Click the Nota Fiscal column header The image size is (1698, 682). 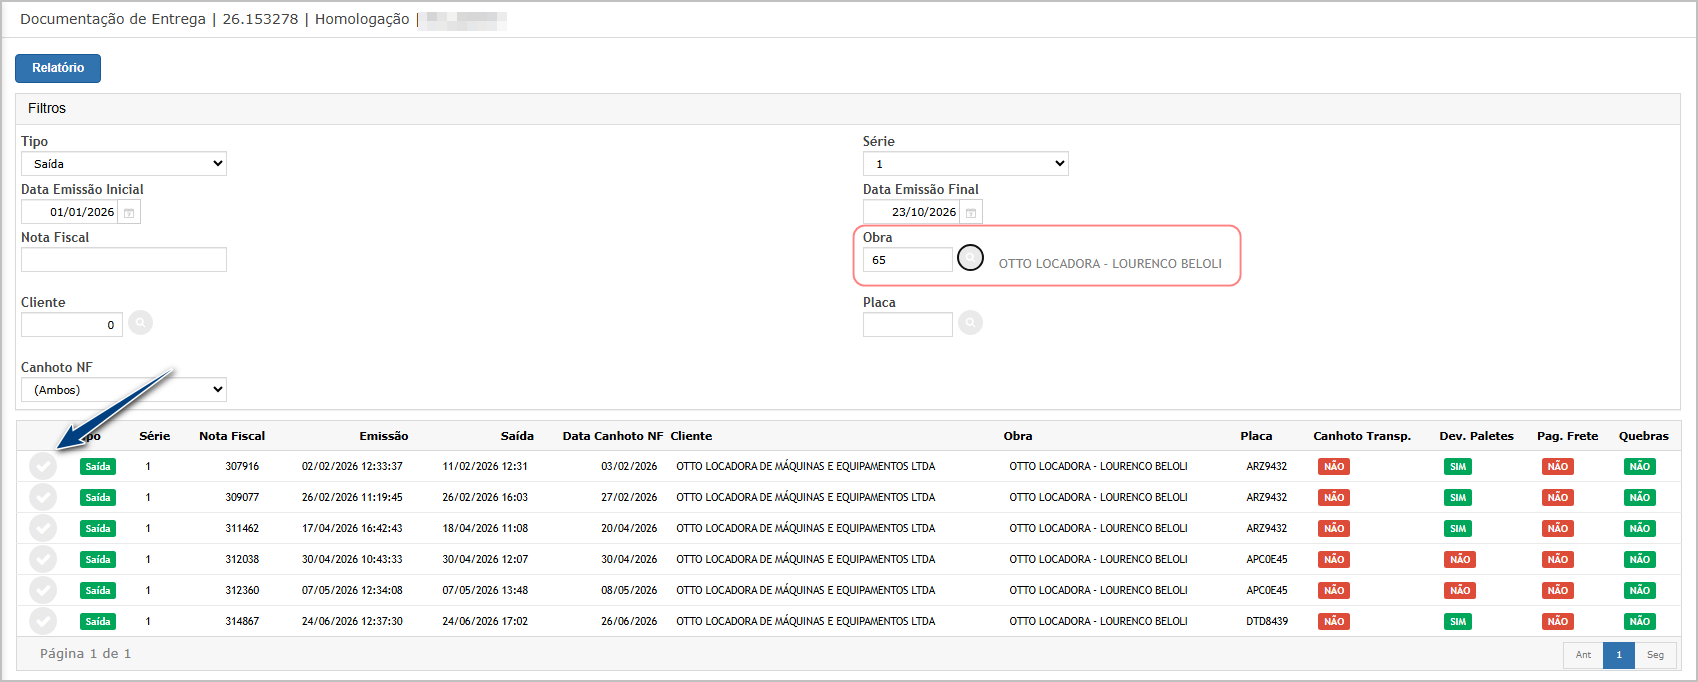pyautogui.click(x=232, y=436)
